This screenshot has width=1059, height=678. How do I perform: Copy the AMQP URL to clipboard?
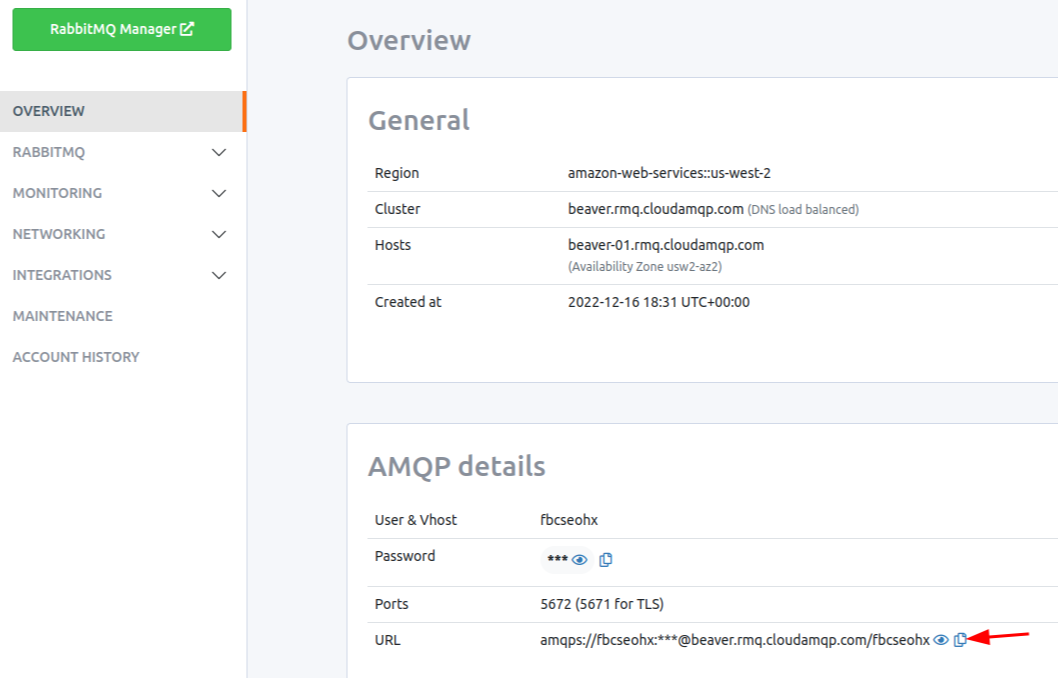coord(961,640)
